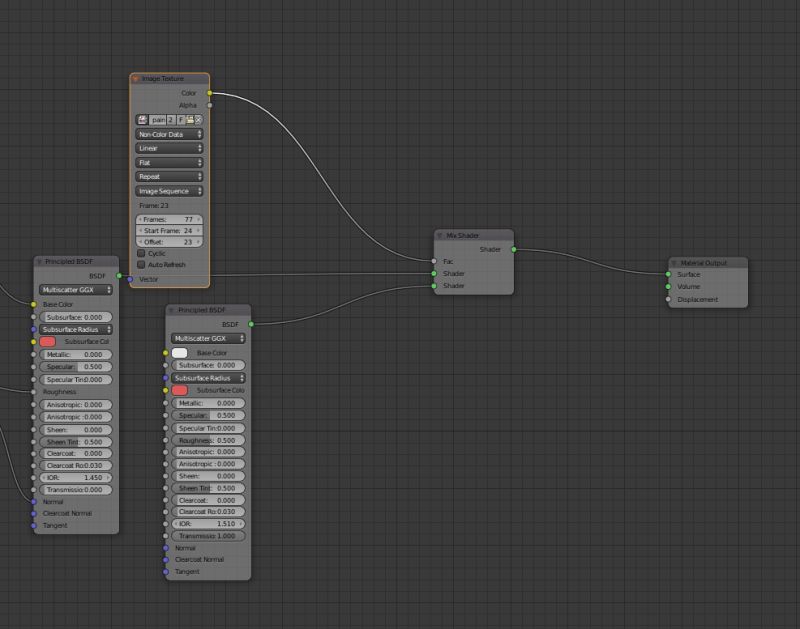The height and width of the screenshot is (629, 800).
Task: Unlink the image using the X icon
Action: point(198,119)
